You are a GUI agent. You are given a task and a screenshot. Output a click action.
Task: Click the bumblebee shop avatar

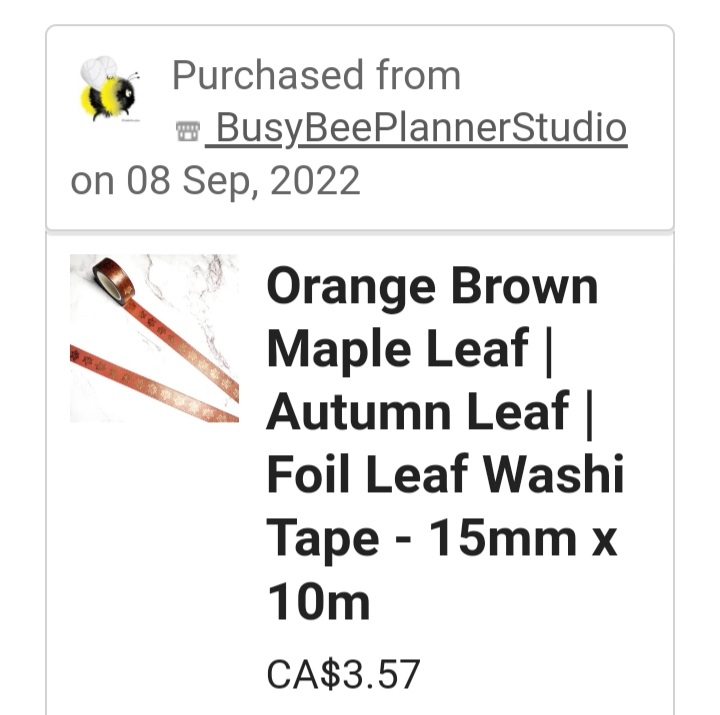tap(110, 89)
